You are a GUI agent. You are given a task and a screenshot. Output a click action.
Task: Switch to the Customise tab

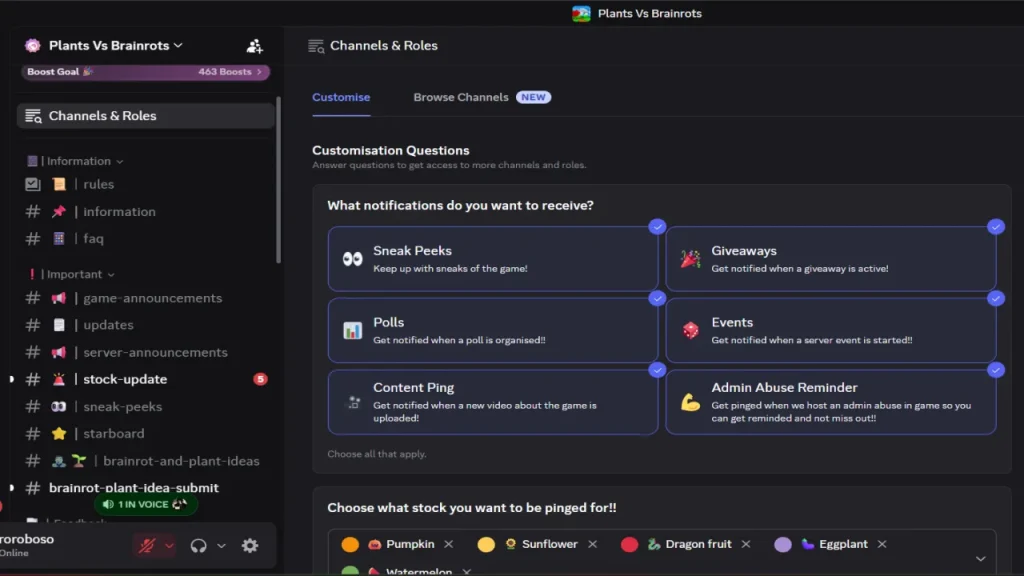(341, 97)
